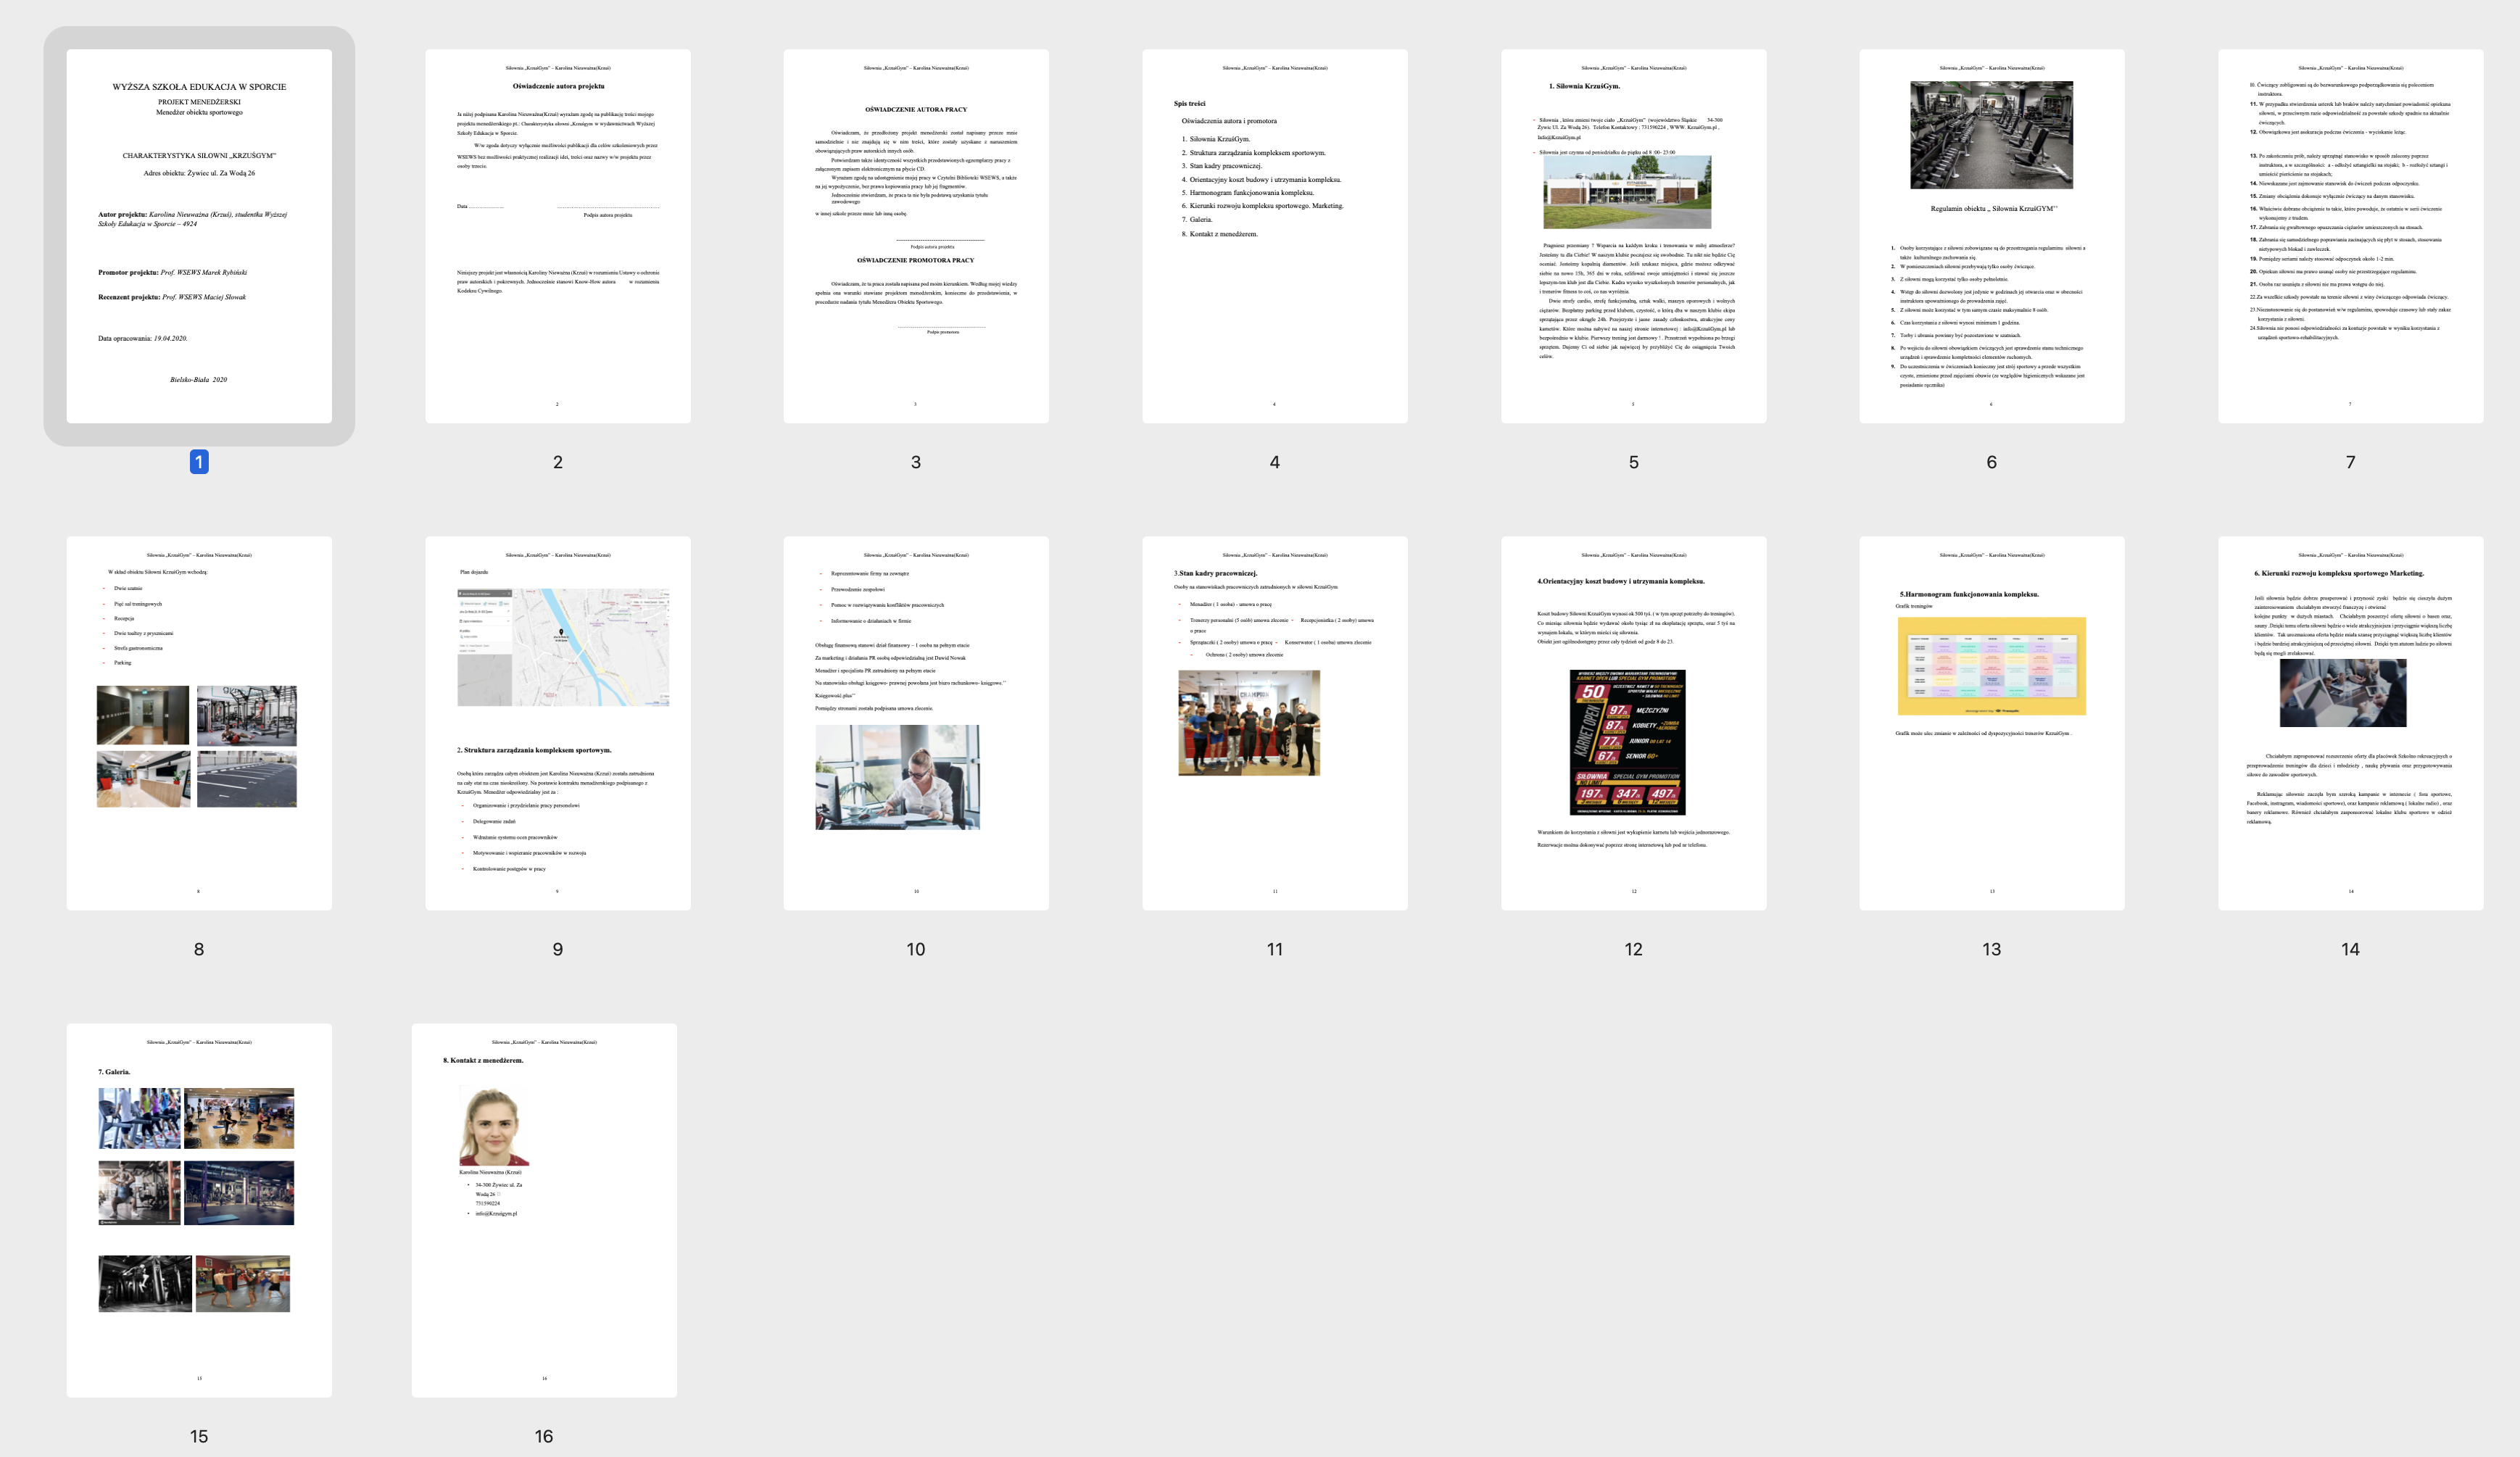Click the page number 13 label

click(x=1991, y=949)
